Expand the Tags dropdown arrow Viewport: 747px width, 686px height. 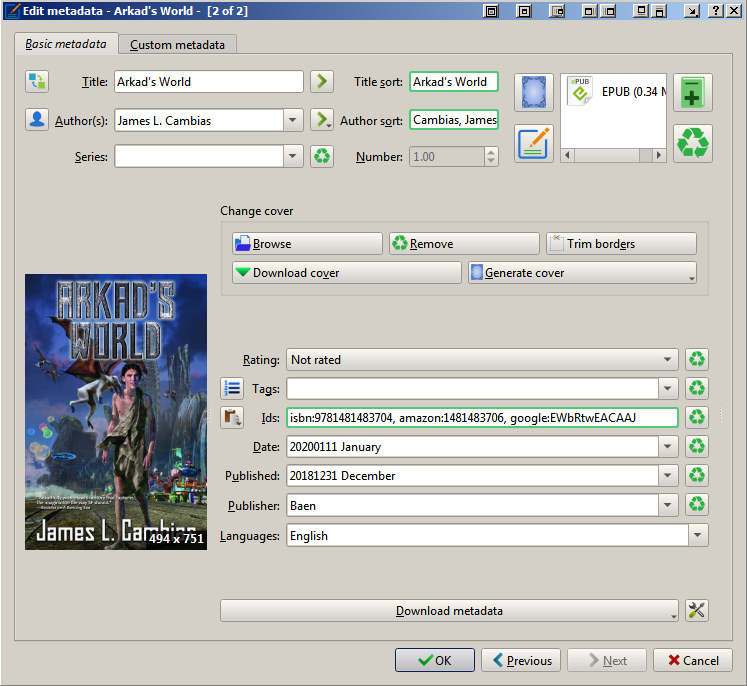coord(667,388)
